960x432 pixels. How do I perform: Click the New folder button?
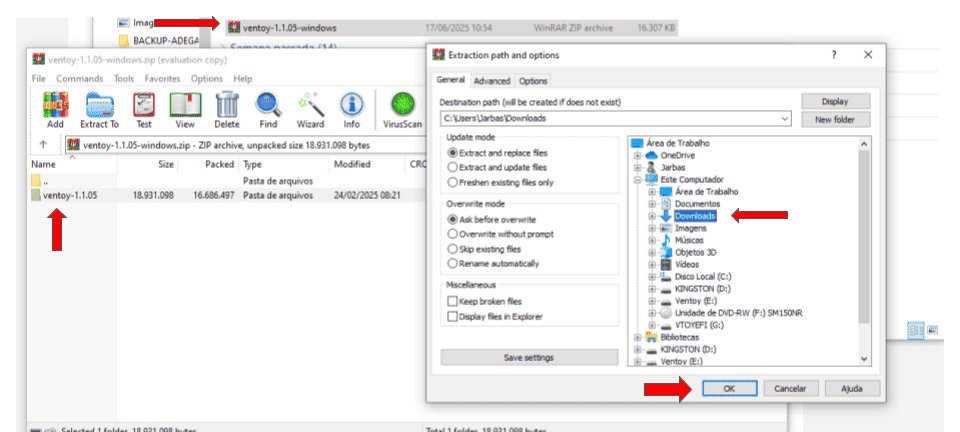point(835,120)
